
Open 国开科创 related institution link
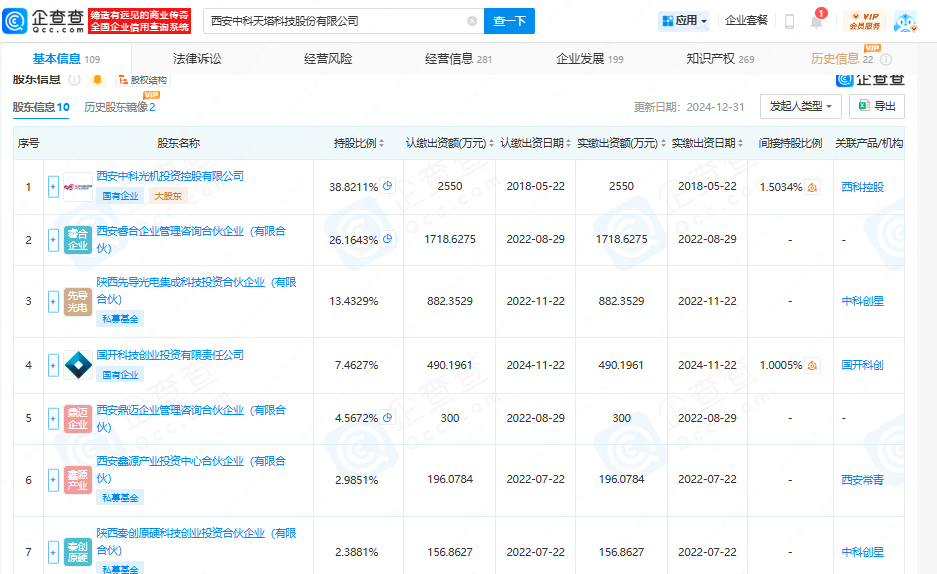[862, 365]
